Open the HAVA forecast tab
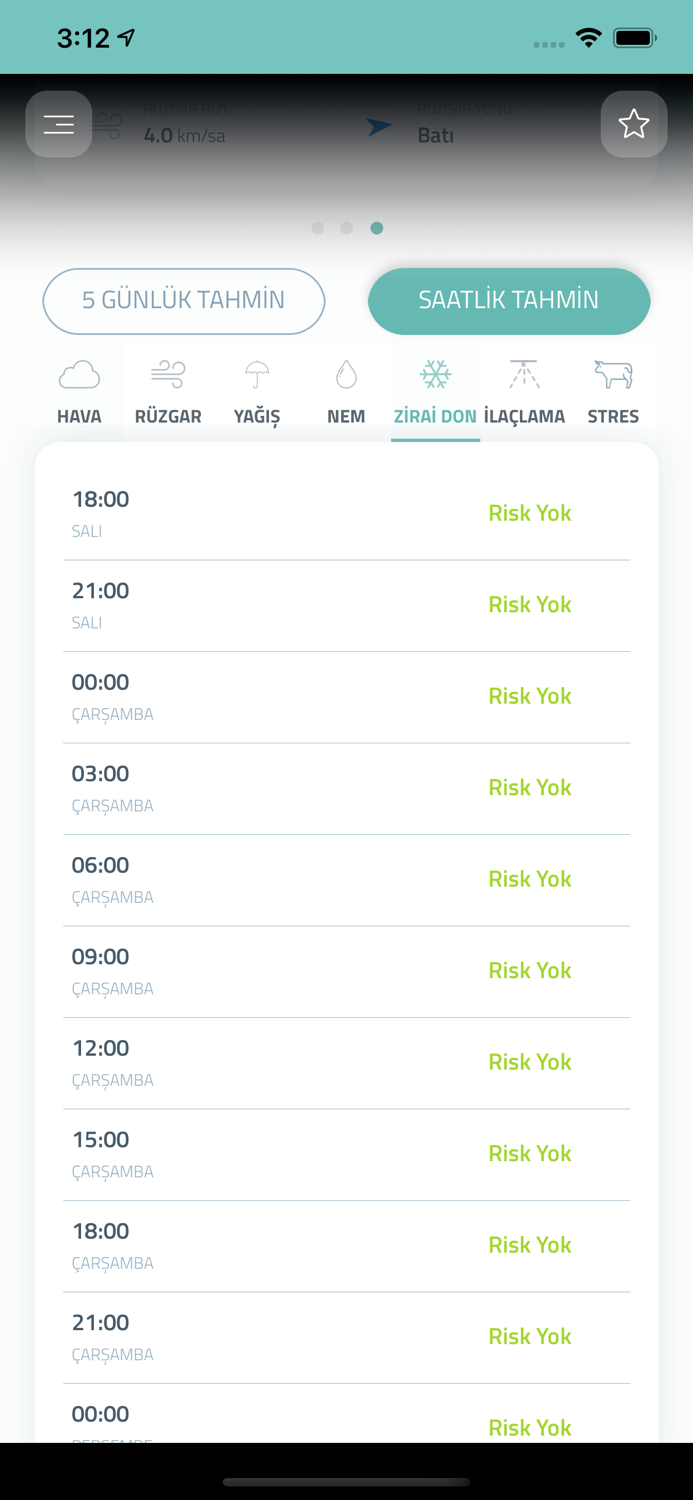Viewport: 693px width, 1500px height. (x=79, y=390)
